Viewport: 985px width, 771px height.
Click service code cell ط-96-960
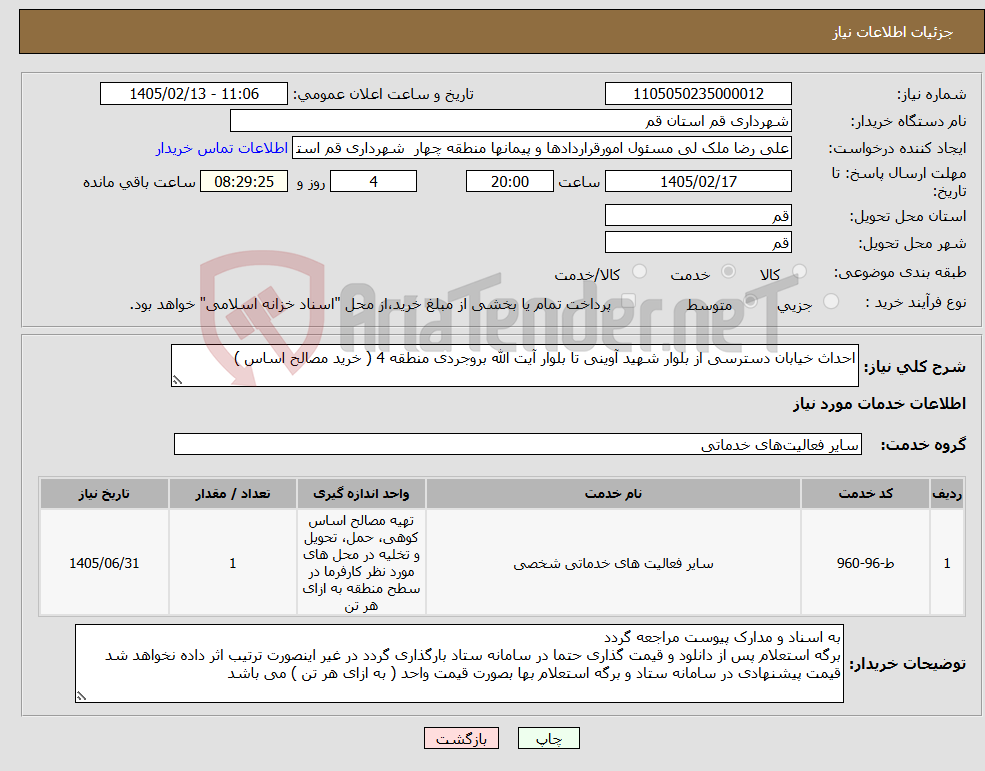click(x=865, y=563)
